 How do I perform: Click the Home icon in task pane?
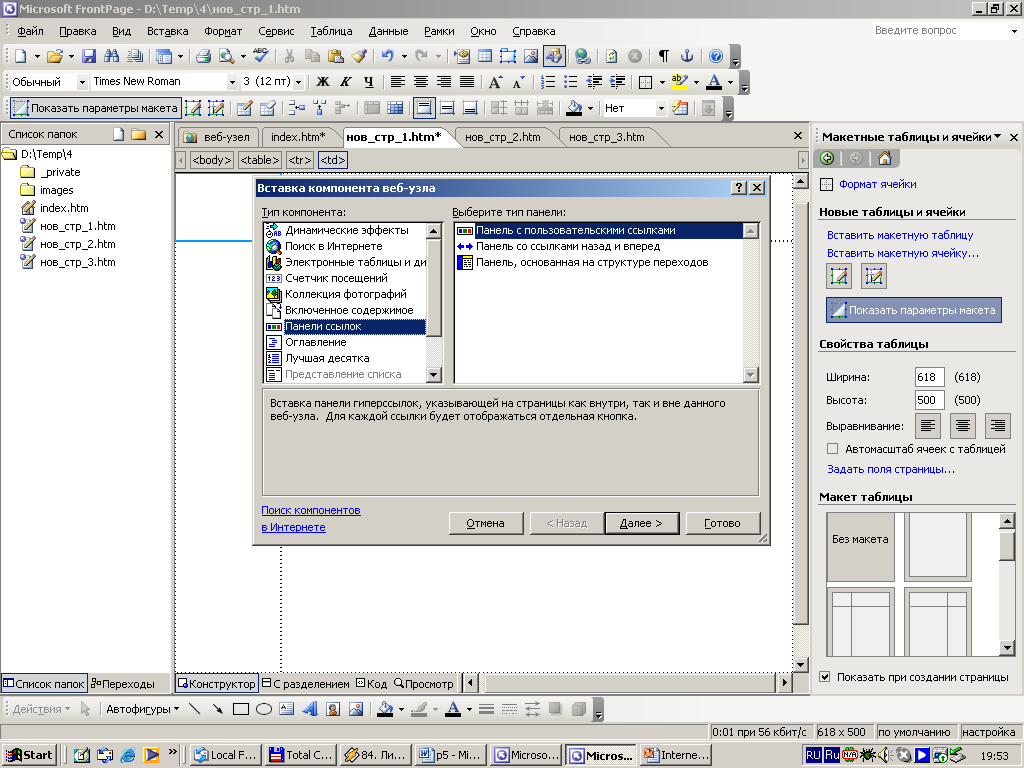pyautogui.click(x=885, y=158)
